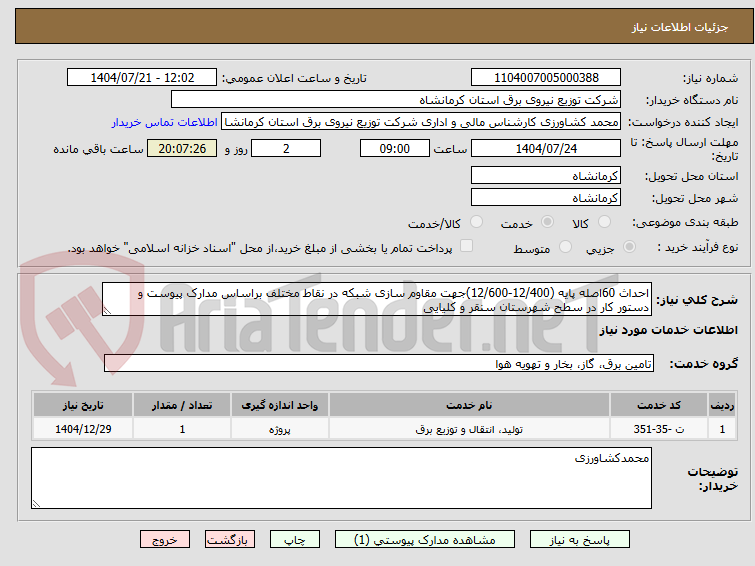Click the کد خدمت column header
This screenshot has width=755, height=566.
[x=659, y=405]
